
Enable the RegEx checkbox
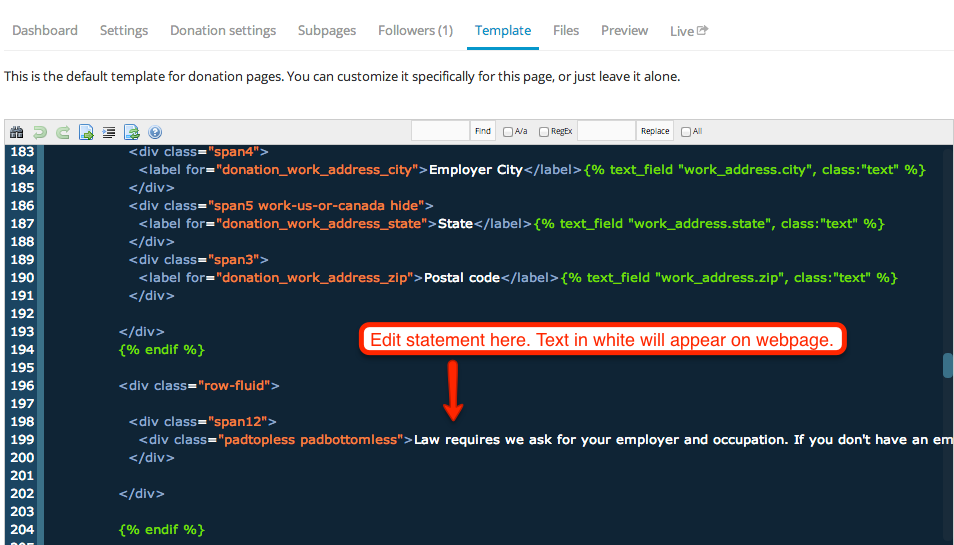tap(544, 131)
